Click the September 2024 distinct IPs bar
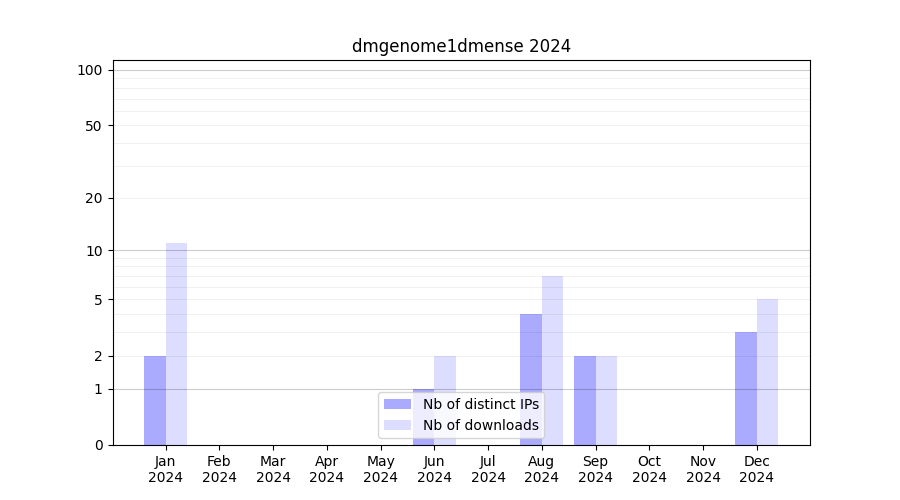 click(585, 400)
